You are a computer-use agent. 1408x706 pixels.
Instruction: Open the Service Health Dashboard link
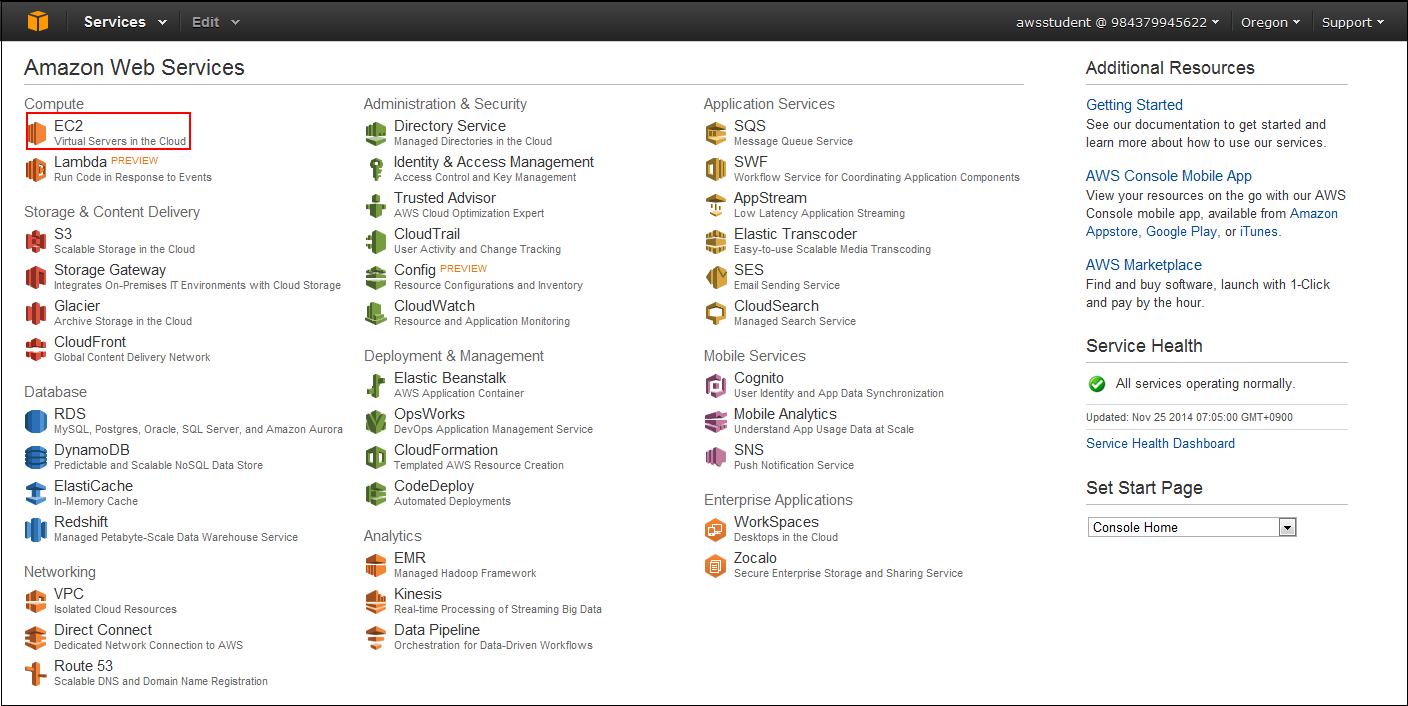(1160, 443)
